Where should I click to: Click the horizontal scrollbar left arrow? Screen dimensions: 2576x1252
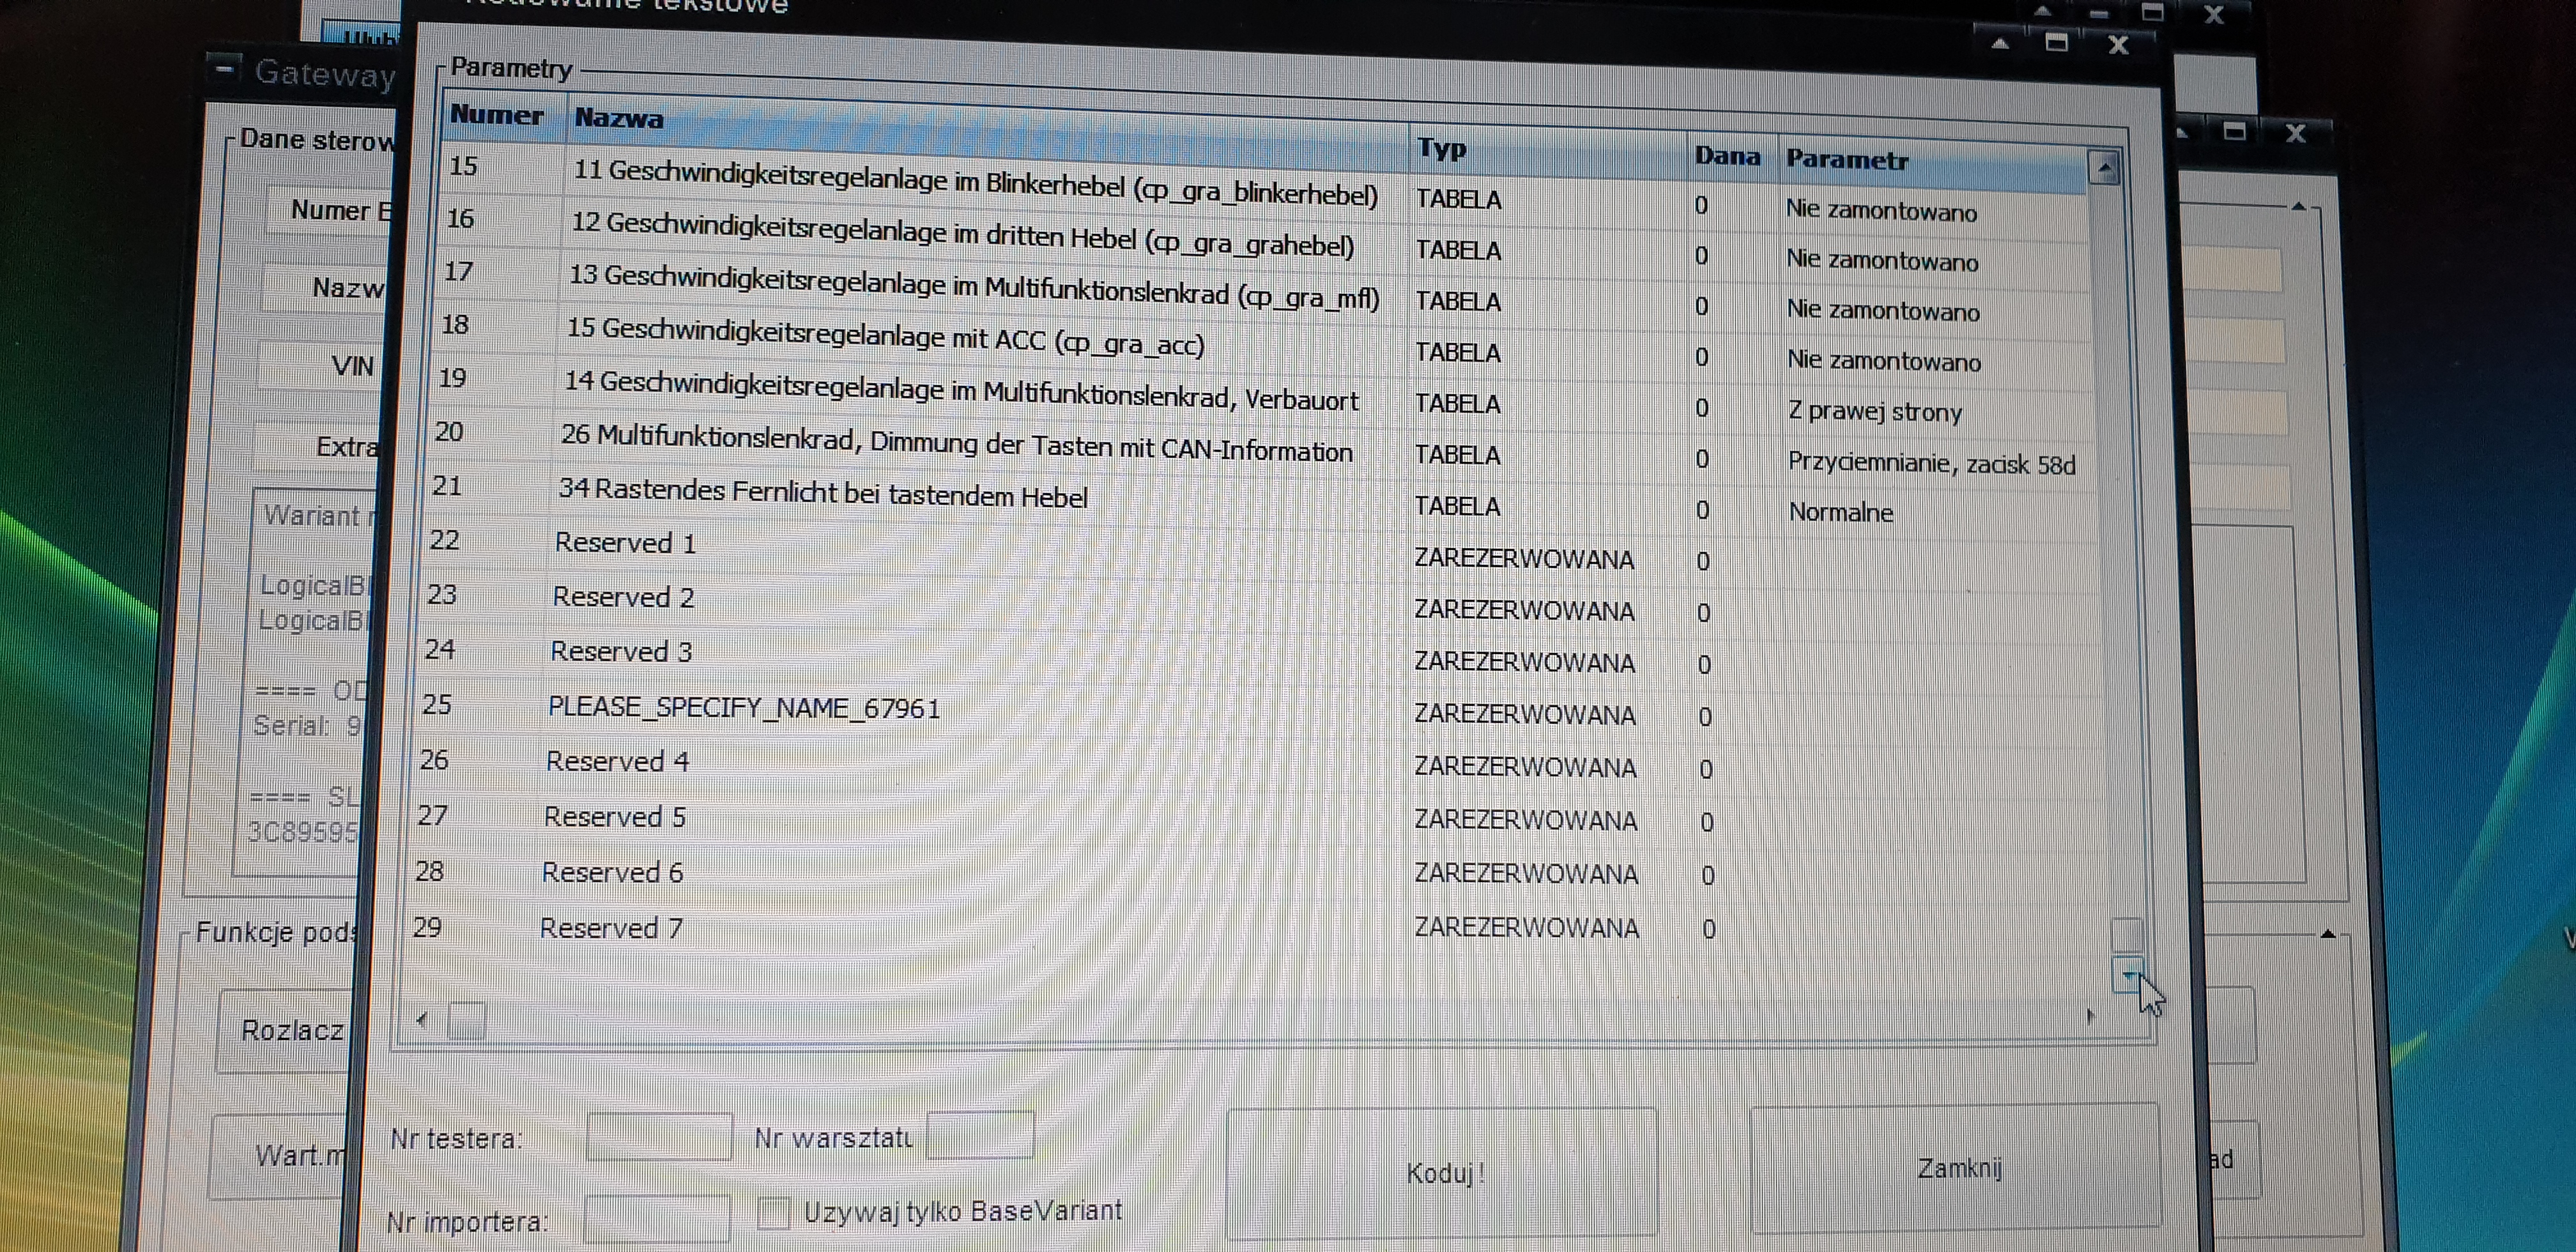click(x=421, y=1020)
